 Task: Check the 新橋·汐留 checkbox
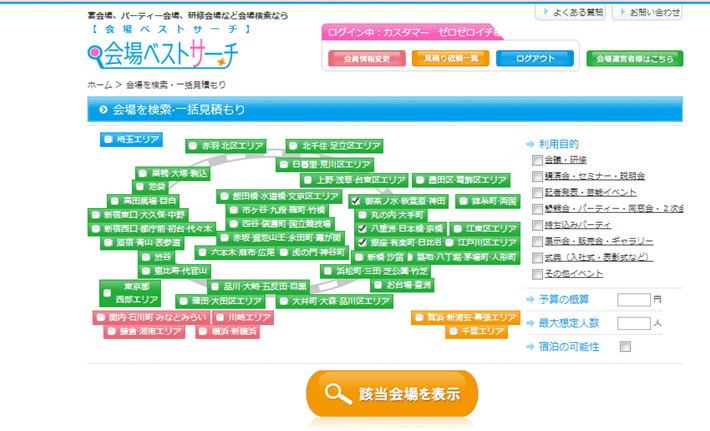click(359, 257)
